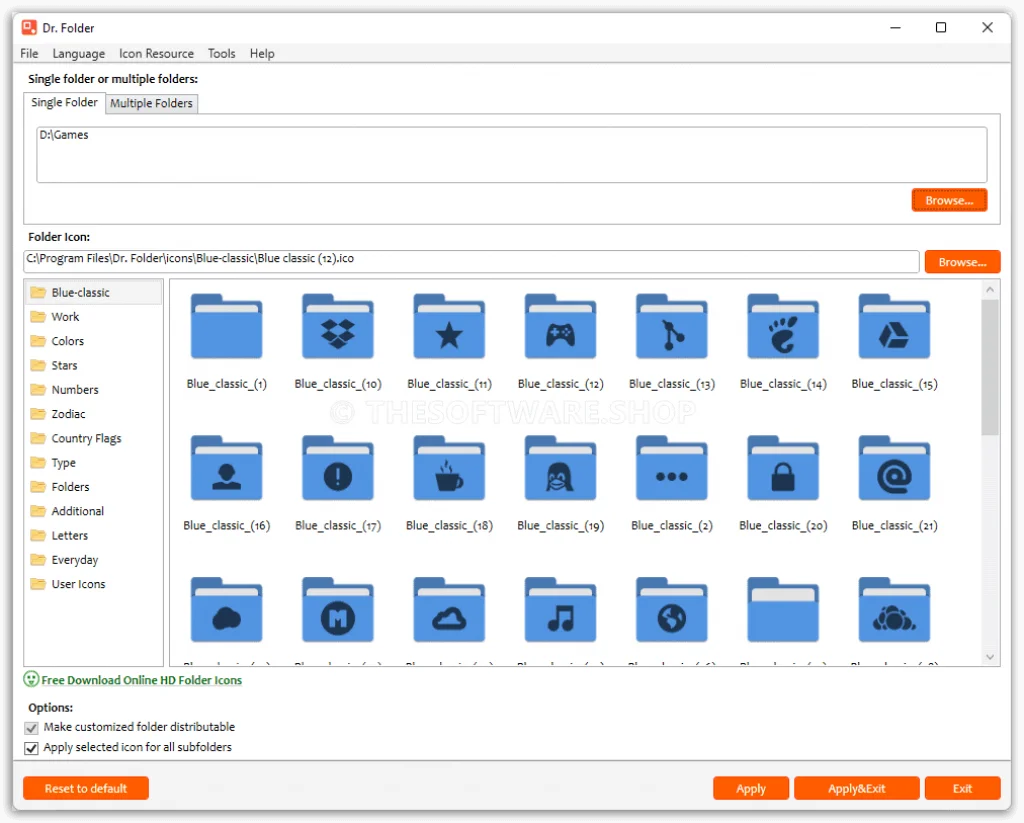
Task: Switch to the Single Folder tab
Action: pos(65,103)
